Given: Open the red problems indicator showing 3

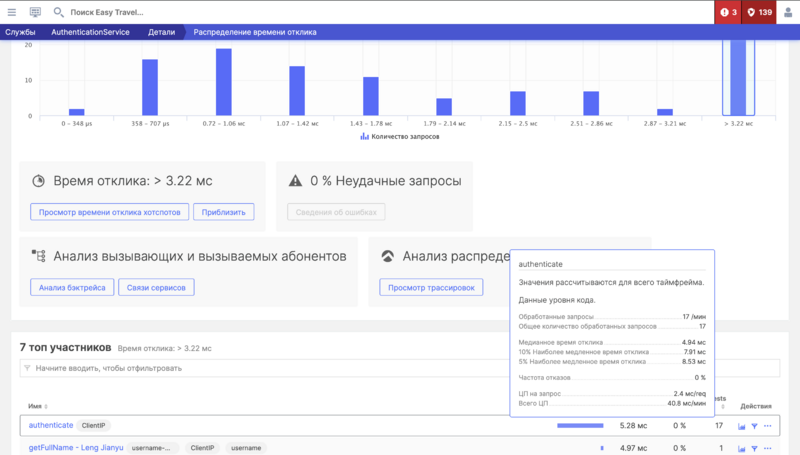Looking at the screenshot, I should (728, 12).
